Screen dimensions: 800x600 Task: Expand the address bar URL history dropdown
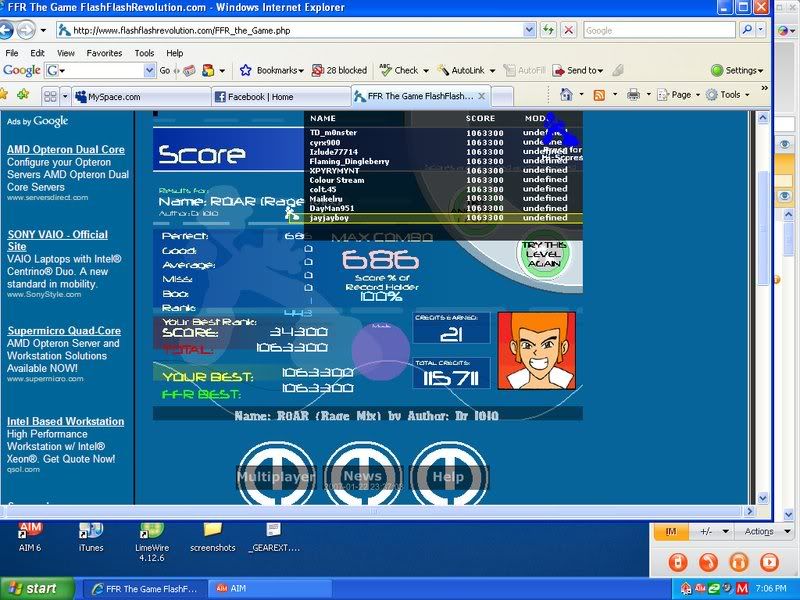click(x=530, y=30)
